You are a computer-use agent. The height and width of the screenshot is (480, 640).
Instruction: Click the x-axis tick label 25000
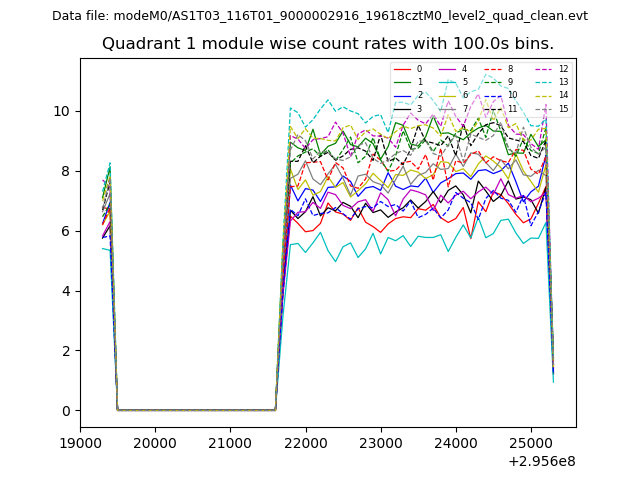(530, 443)
